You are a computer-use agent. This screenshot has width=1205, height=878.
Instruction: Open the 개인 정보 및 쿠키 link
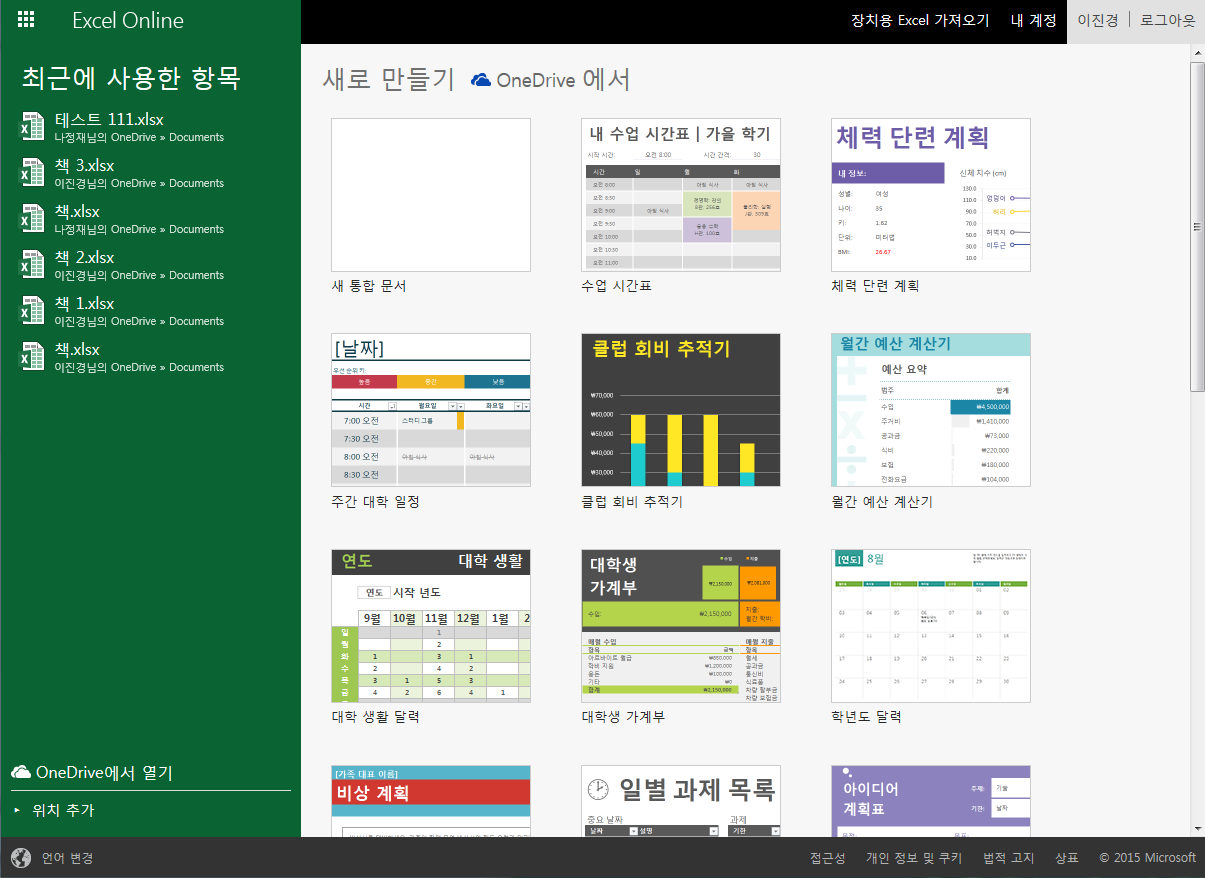[914, 858]
